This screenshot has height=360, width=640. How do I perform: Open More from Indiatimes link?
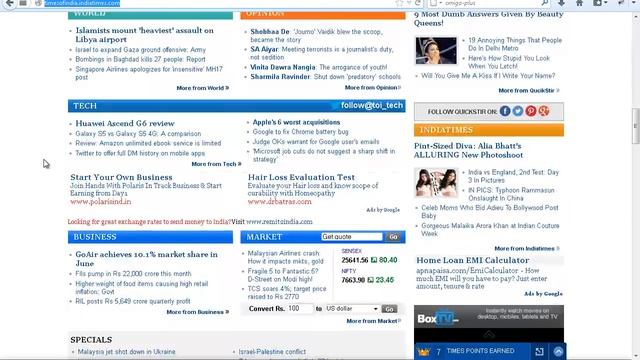point(527,248)
